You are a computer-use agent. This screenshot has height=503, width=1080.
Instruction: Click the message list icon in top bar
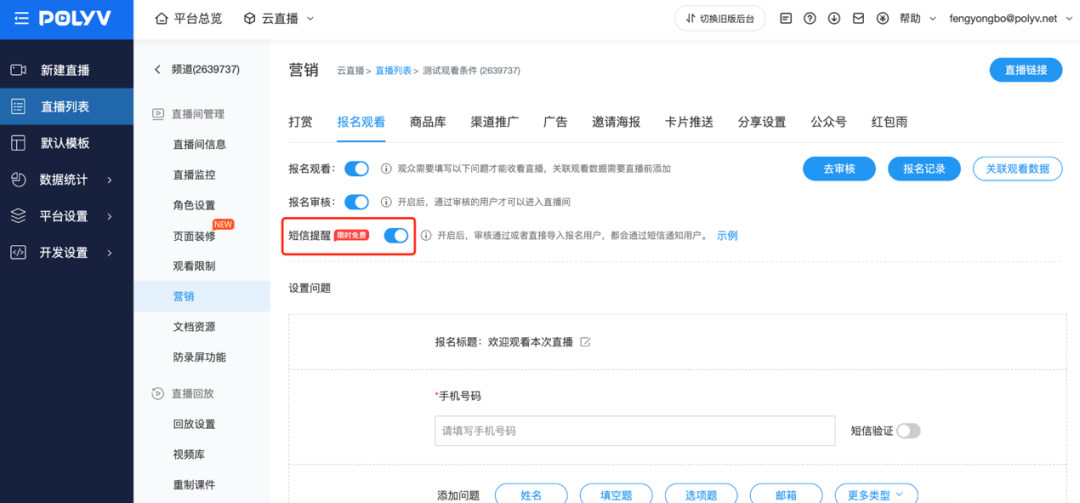coord(785,19)
